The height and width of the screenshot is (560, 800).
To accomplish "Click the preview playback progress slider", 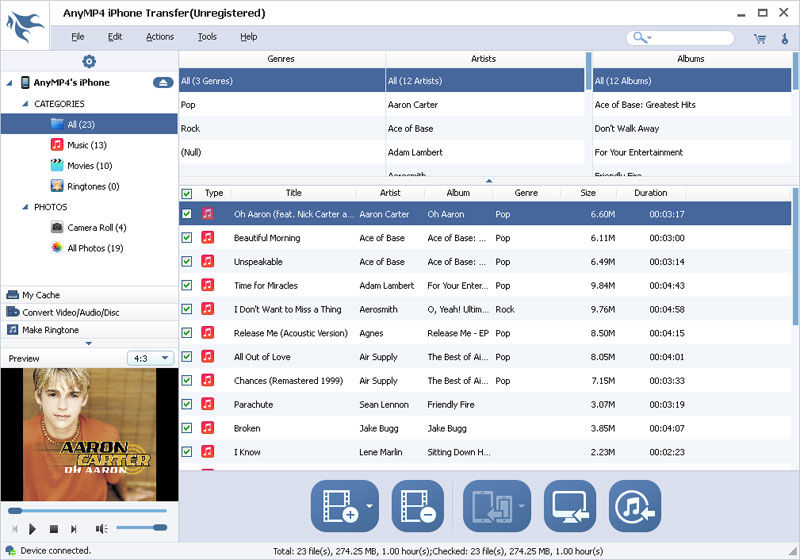I will tap(87, 511).
